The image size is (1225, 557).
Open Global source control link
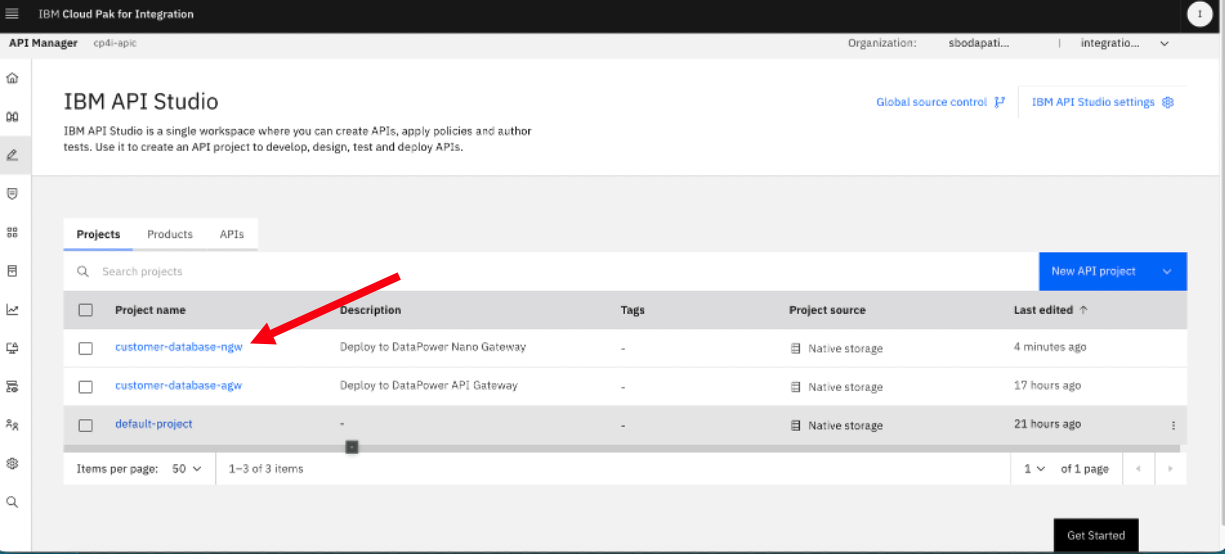[x=932, y=102]
